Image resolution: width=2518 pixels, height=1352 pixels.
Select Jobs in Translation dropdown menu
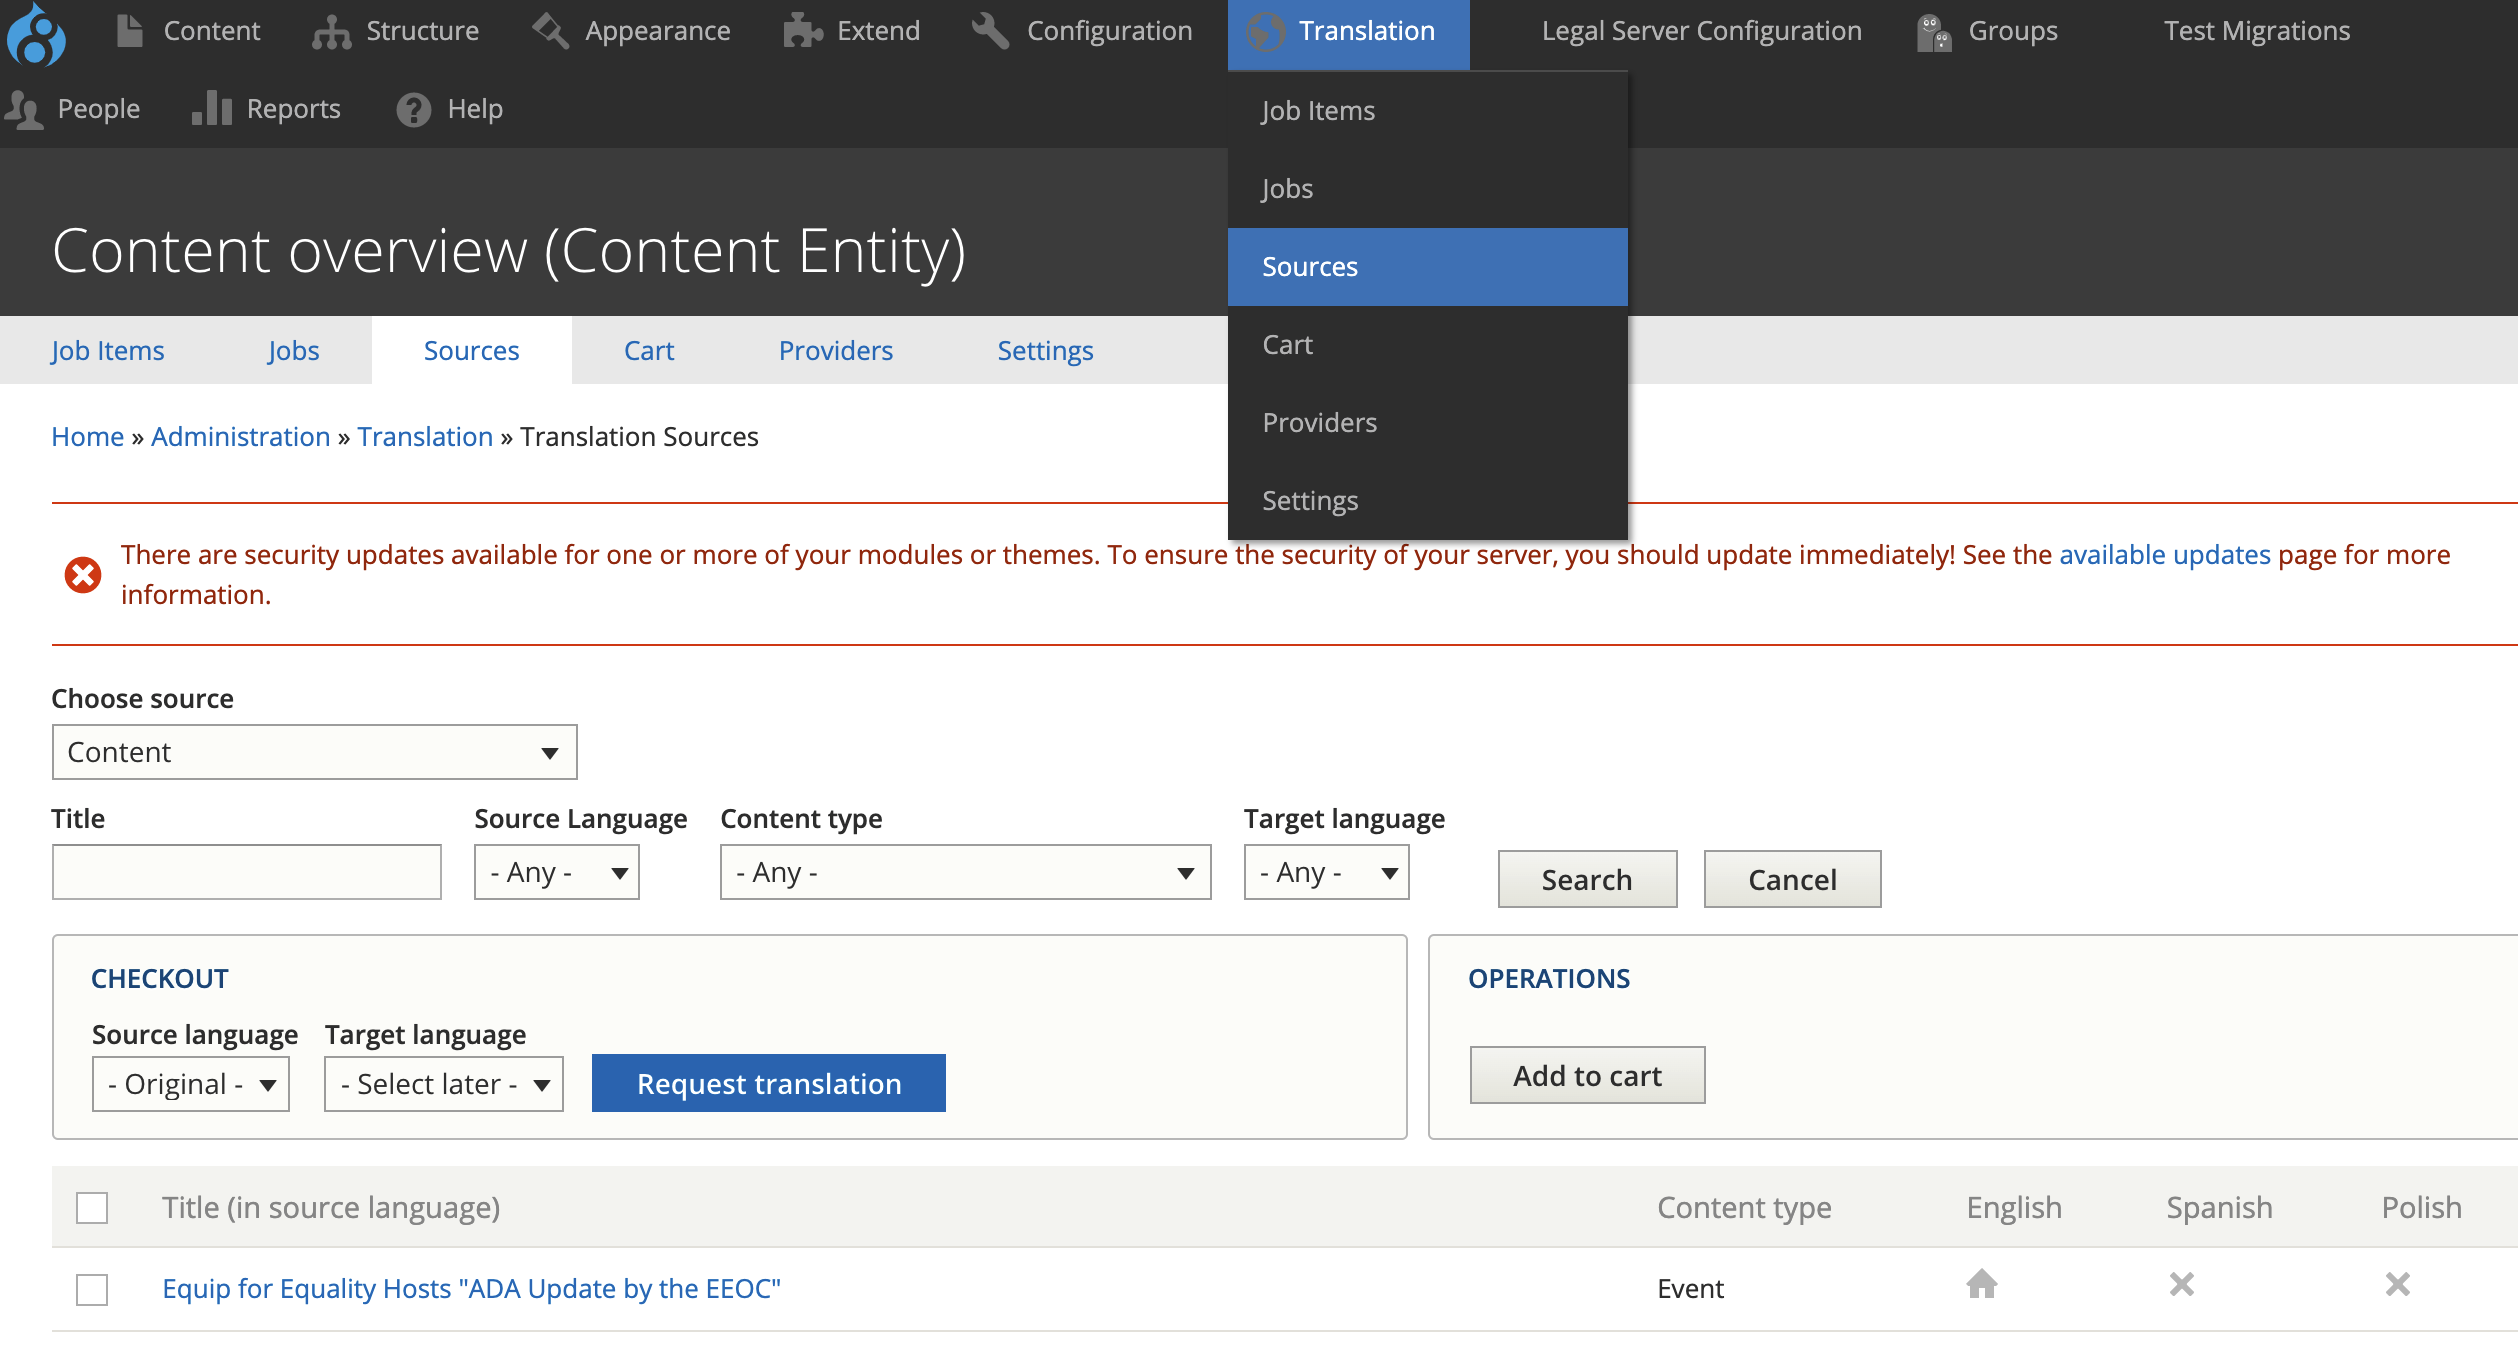(1427, 189)
